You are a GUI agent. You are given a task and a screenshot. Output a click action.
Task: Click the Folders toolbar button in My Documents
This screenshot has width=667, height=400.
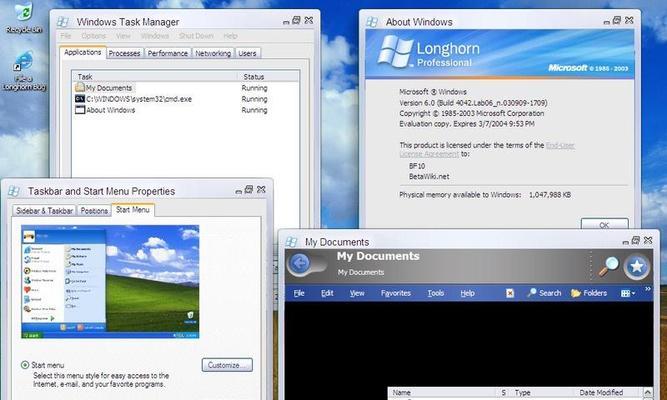pos(589,293)
